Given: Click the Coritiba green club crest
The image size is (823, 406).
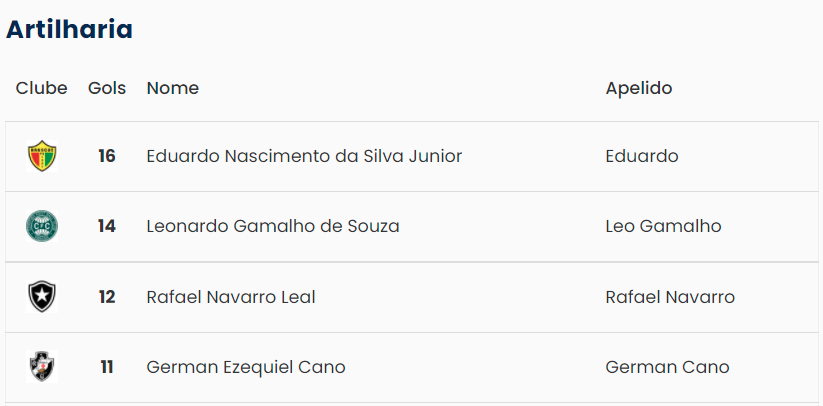Looking at the screenshot, I should [42, 226].
